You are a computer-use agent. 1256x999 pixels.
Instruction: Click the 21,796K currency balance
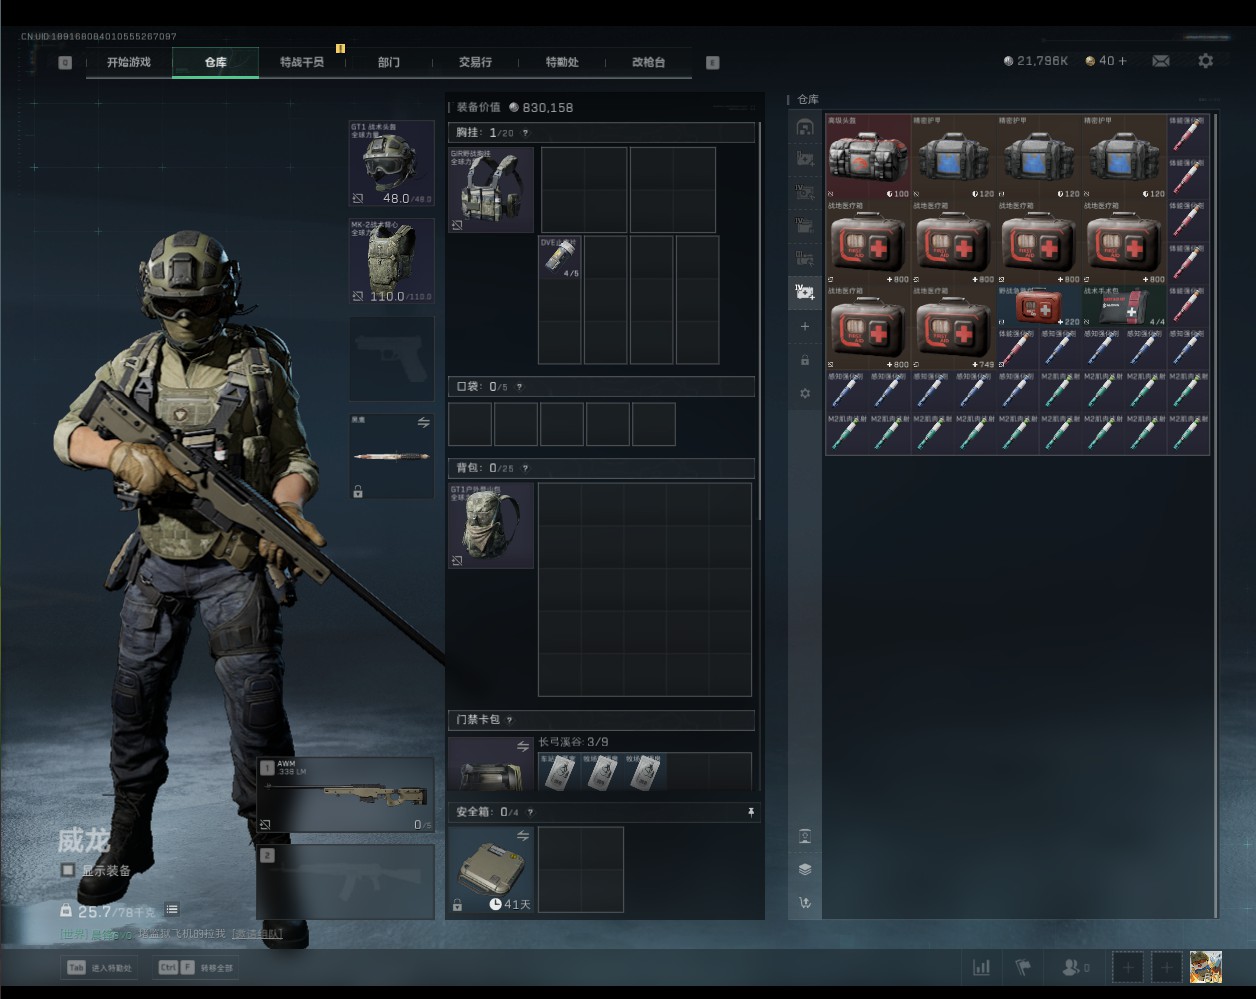click(1036, 61)
